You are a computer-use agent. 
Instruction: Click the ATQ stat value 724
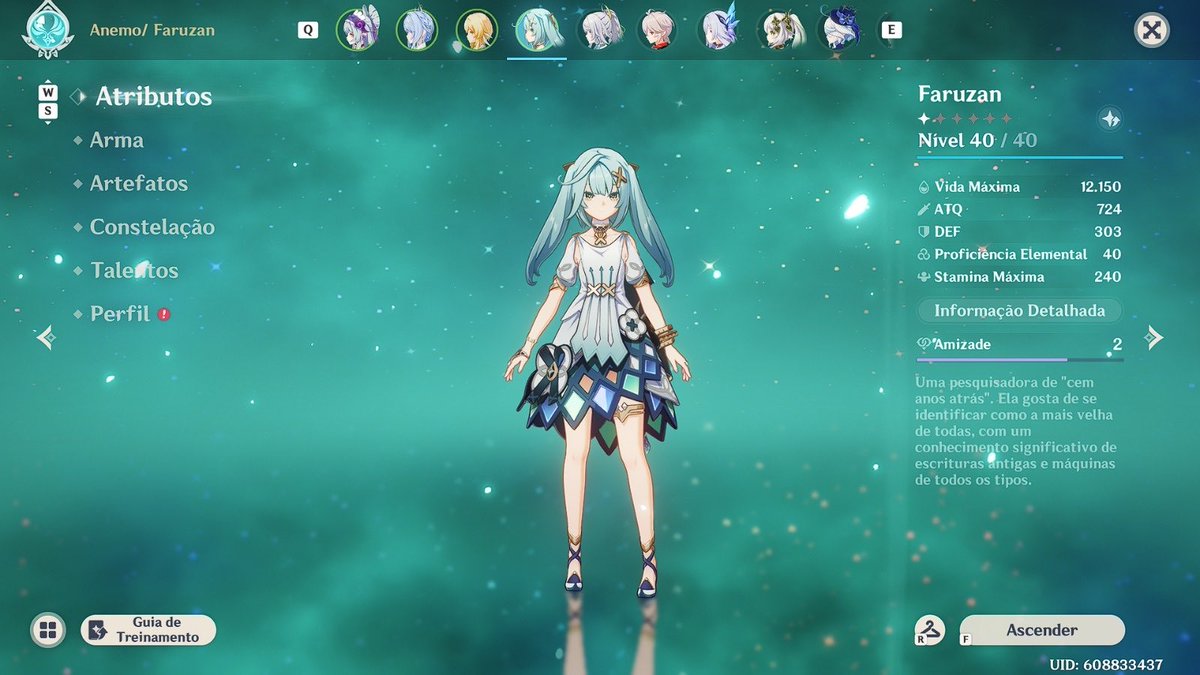[1108, 209]
